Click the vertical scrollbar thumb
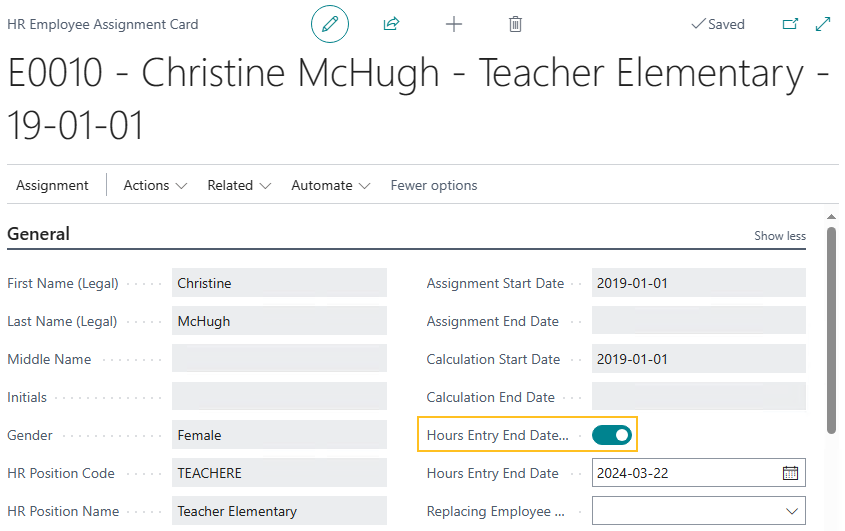 click(831, 330)
